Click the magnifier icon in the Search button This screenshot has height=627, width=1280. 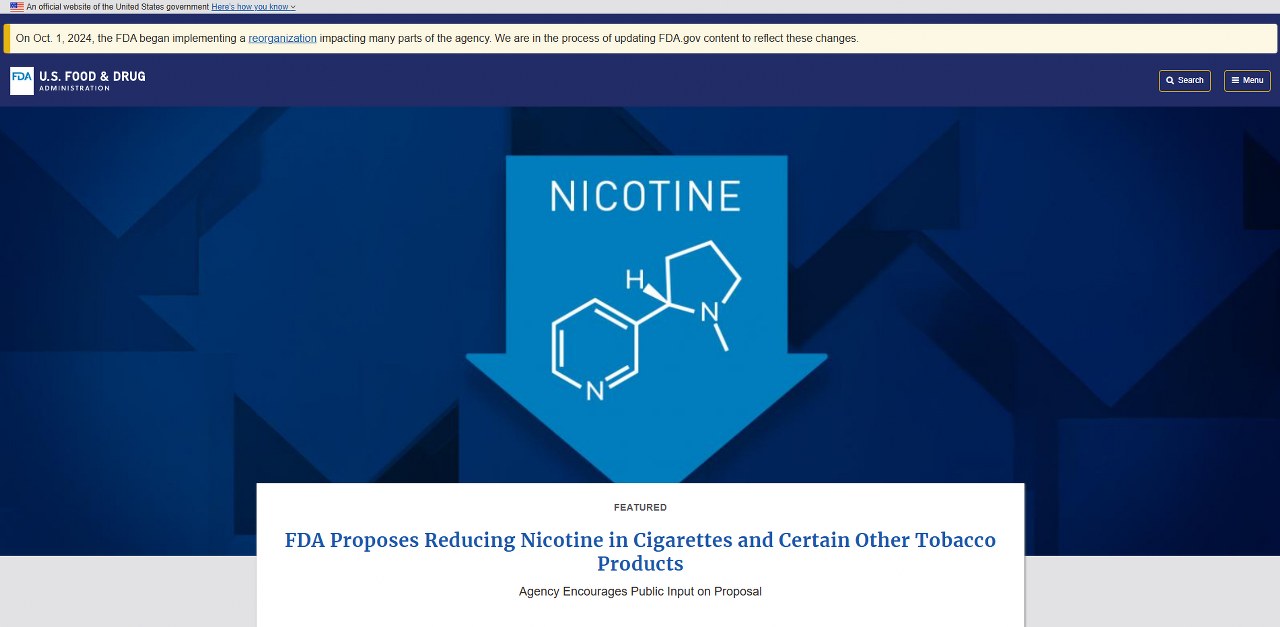(1170, 81)
